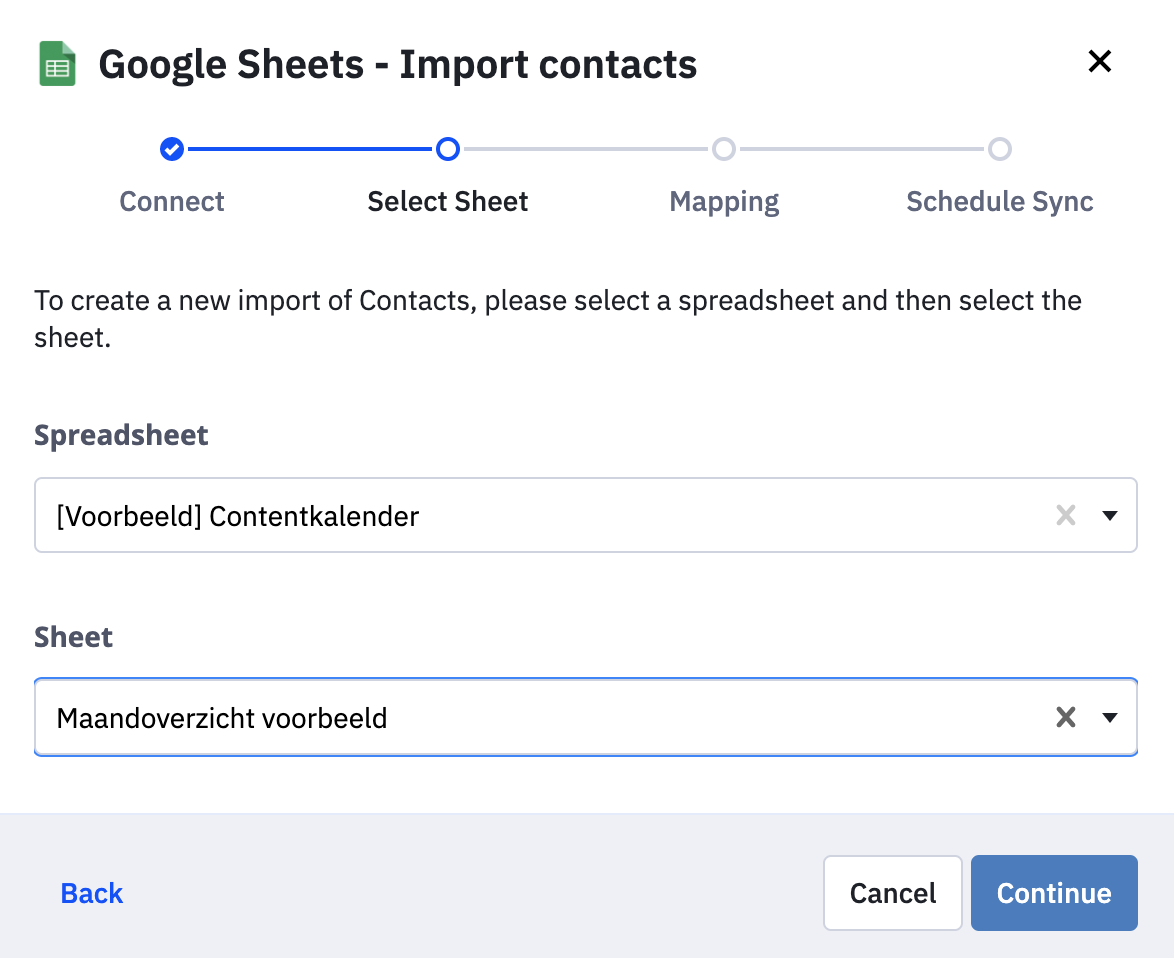Clear the Sheet selection with the X
Viewport: 1174px width, 958px height.
[x=1065, y=717]
